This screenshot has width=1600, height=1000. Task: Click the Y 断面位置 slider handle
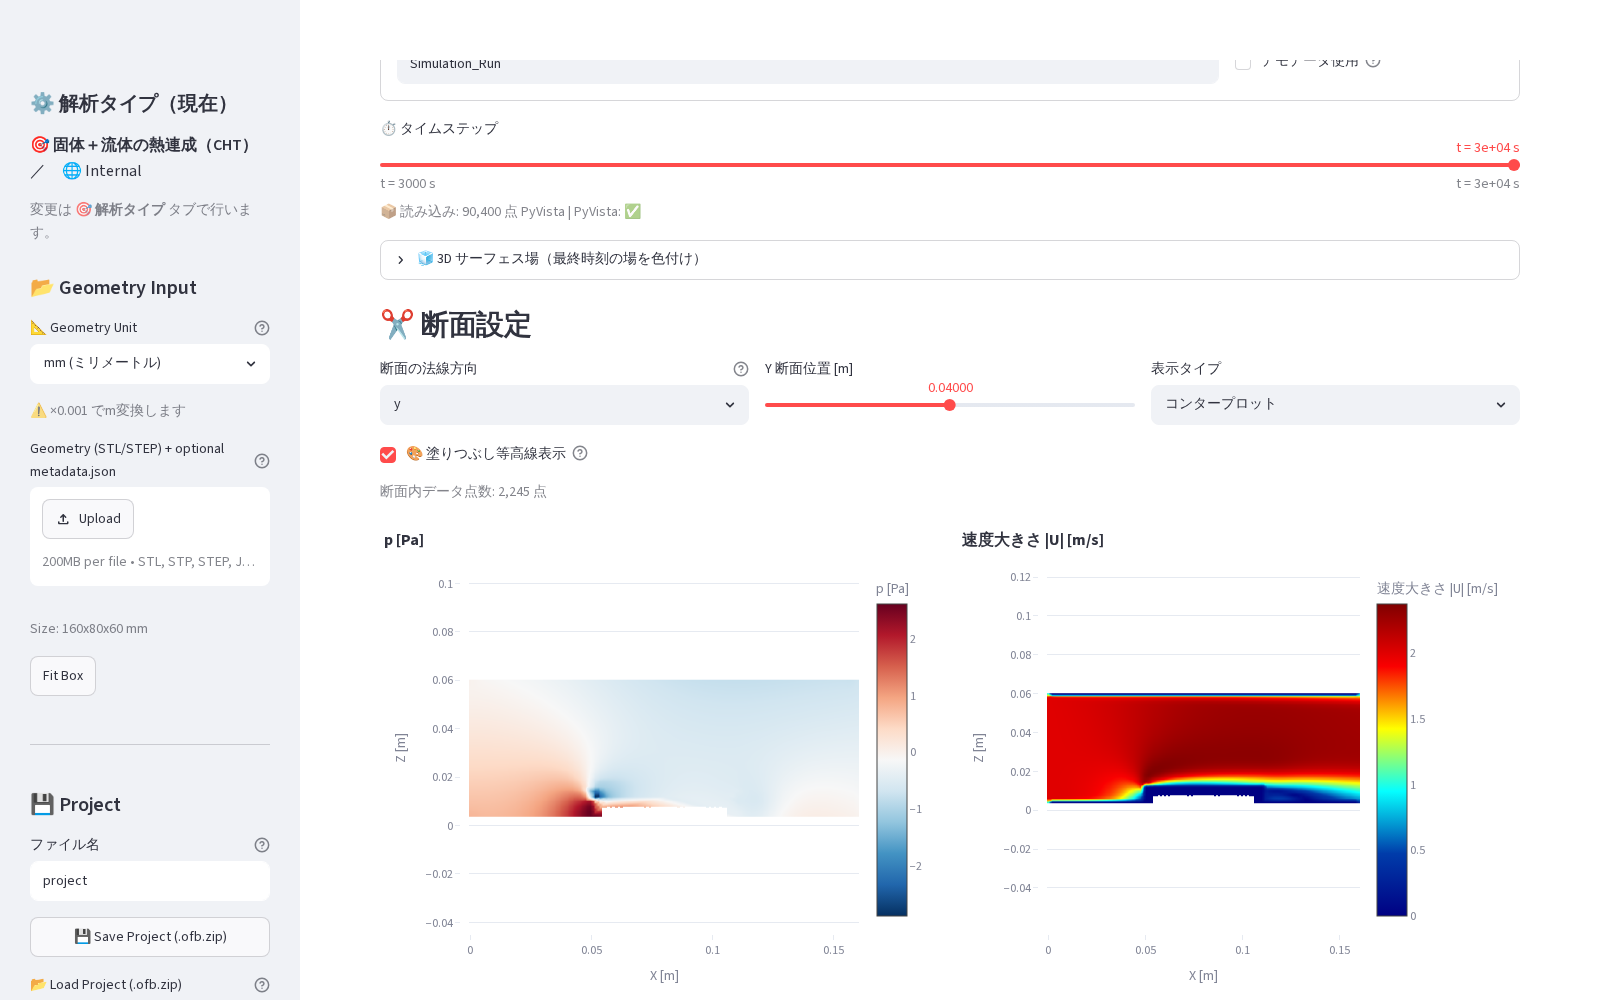(950, 405)
